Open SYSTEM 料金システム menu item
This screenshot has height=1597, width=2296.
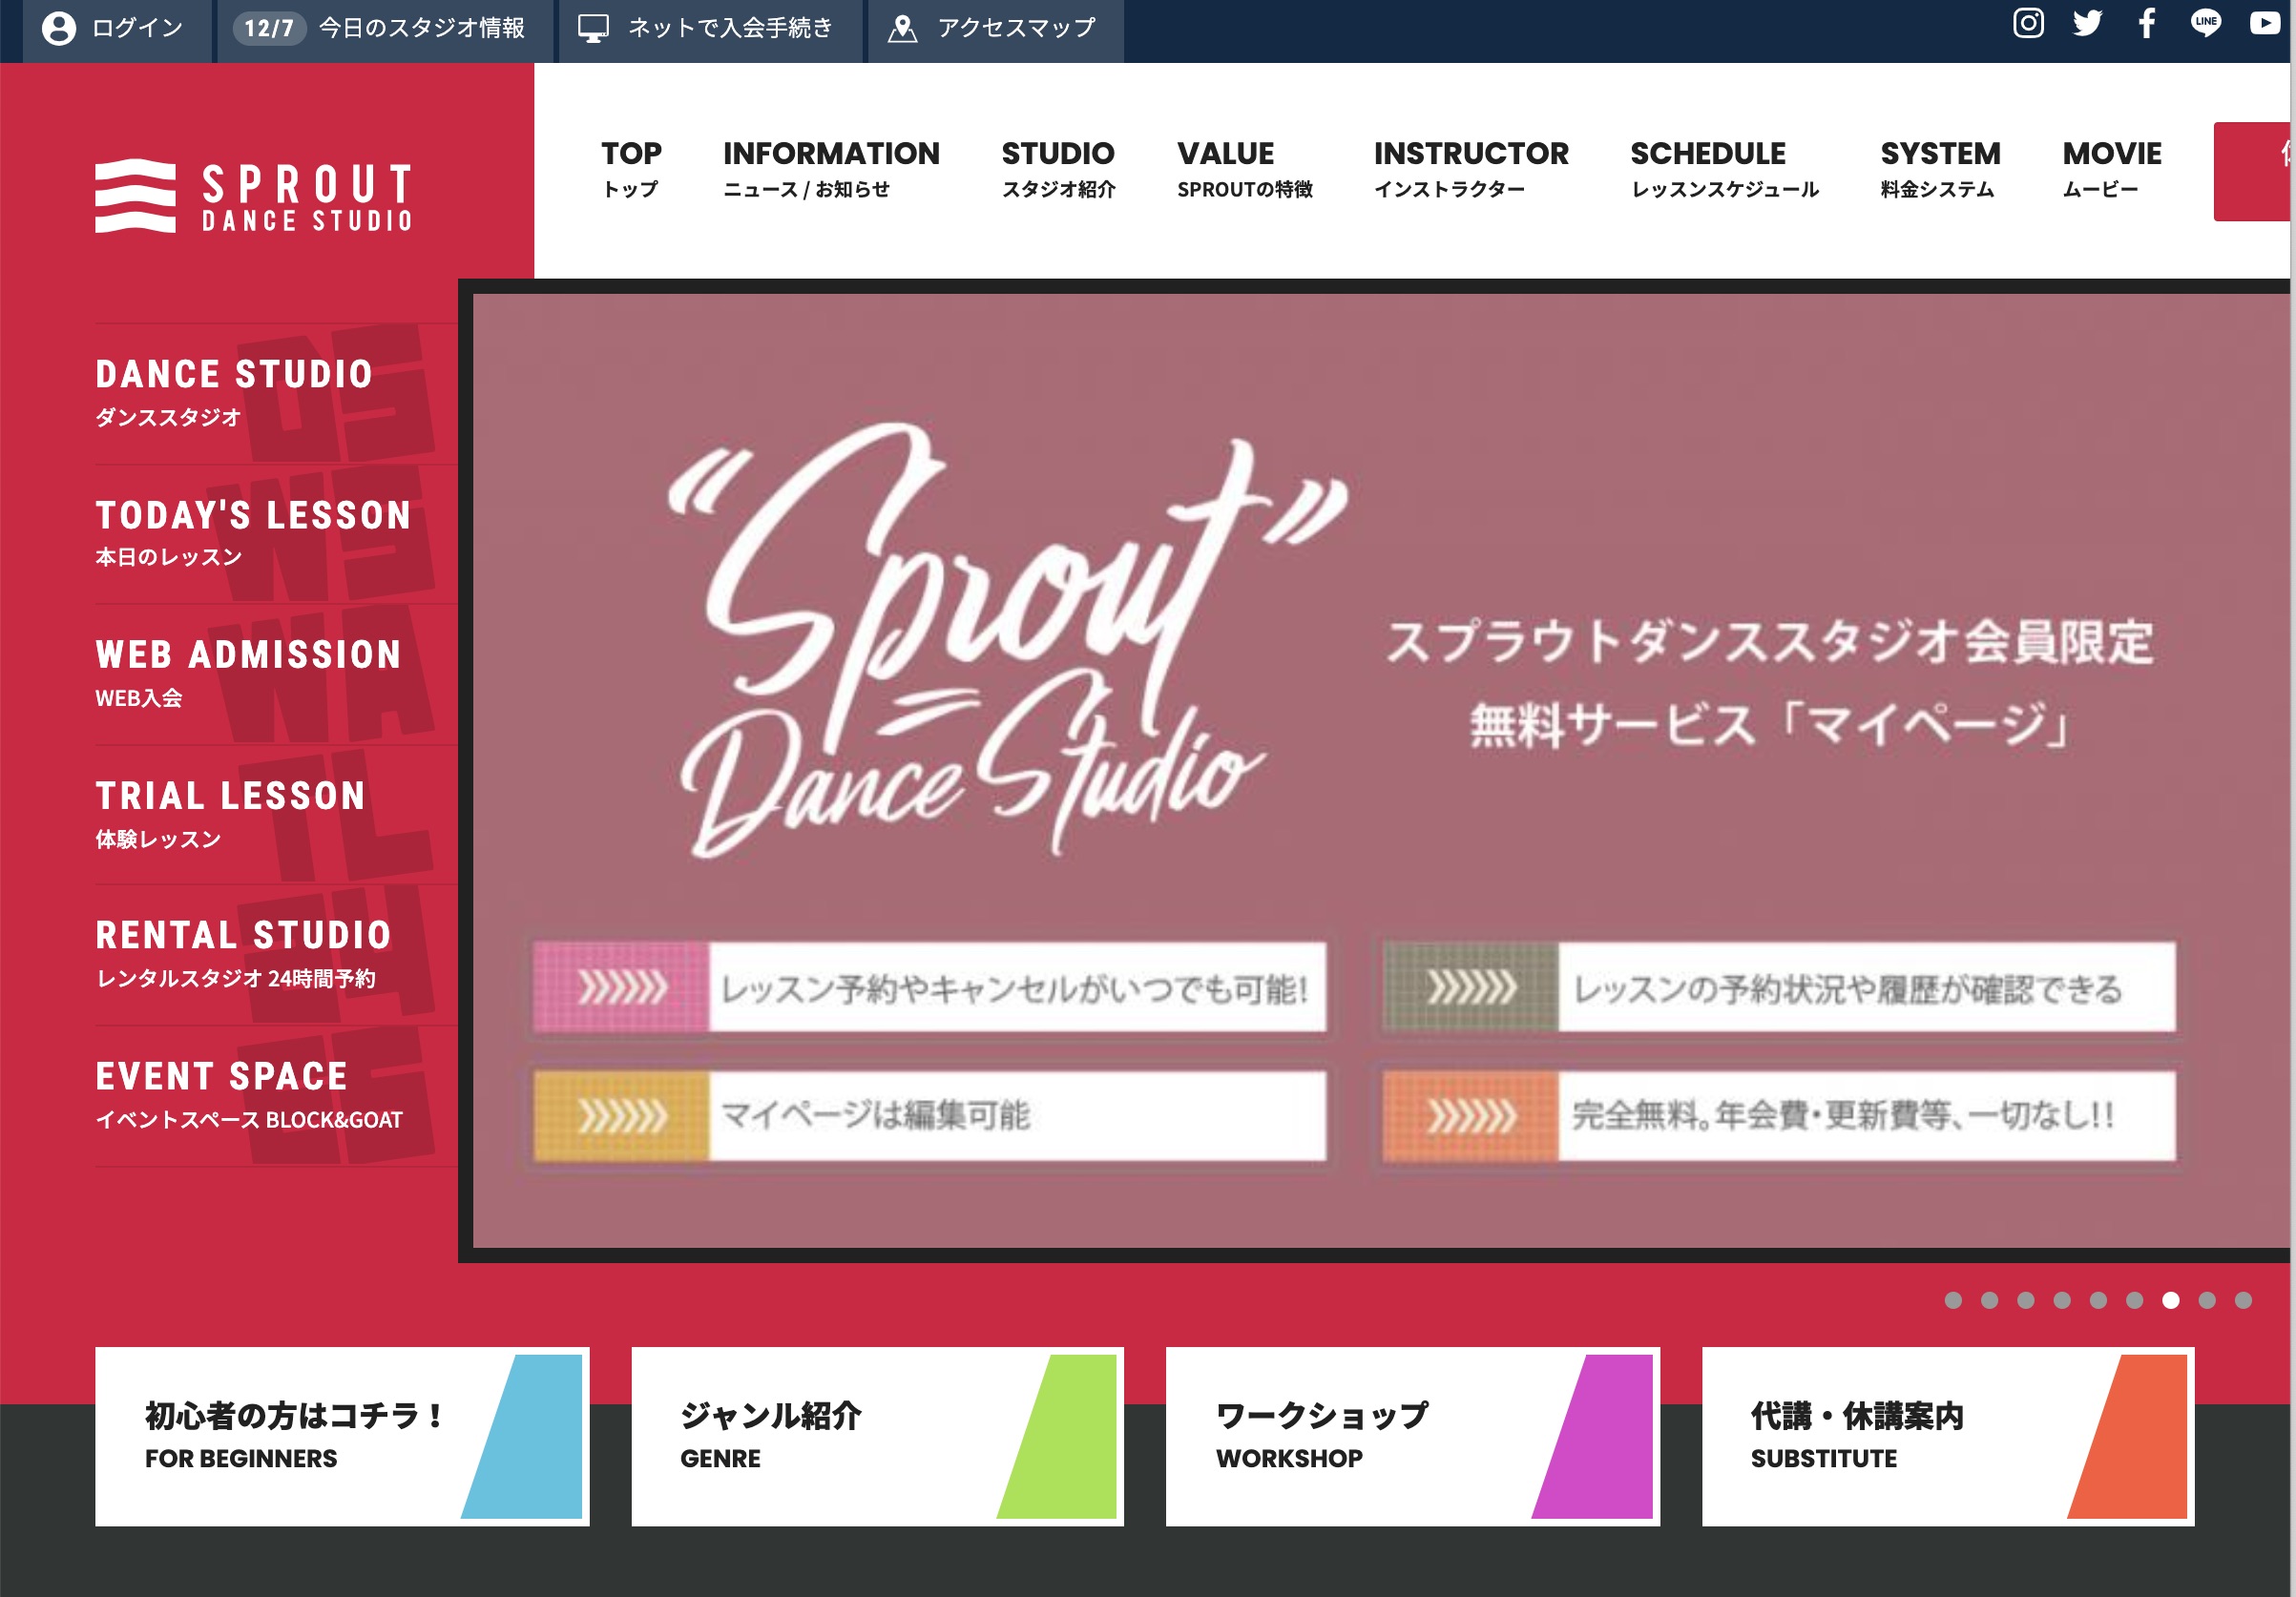click(x=1940, y=169)
